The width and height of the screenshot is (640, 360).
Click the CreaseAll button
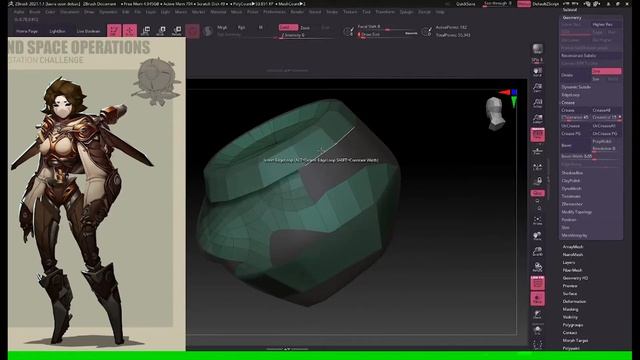click(x=607, y=110)
